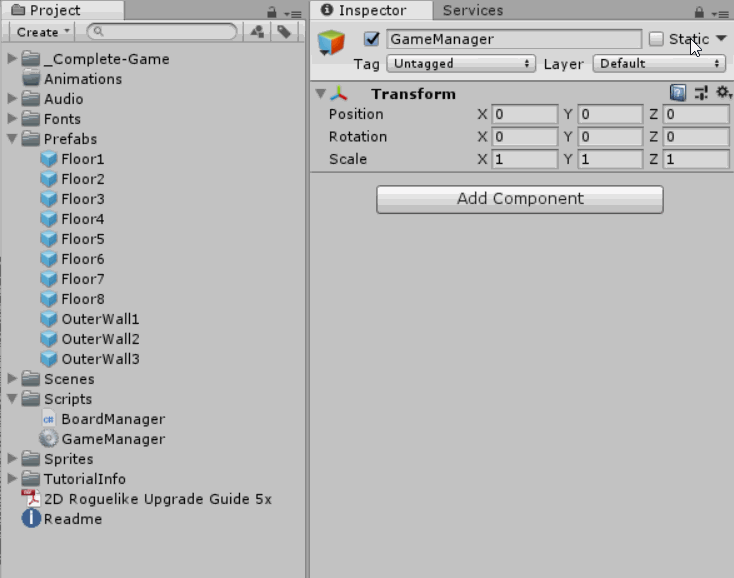
Task: Click Search by Type icon in Project
Action: coord(257,31)
